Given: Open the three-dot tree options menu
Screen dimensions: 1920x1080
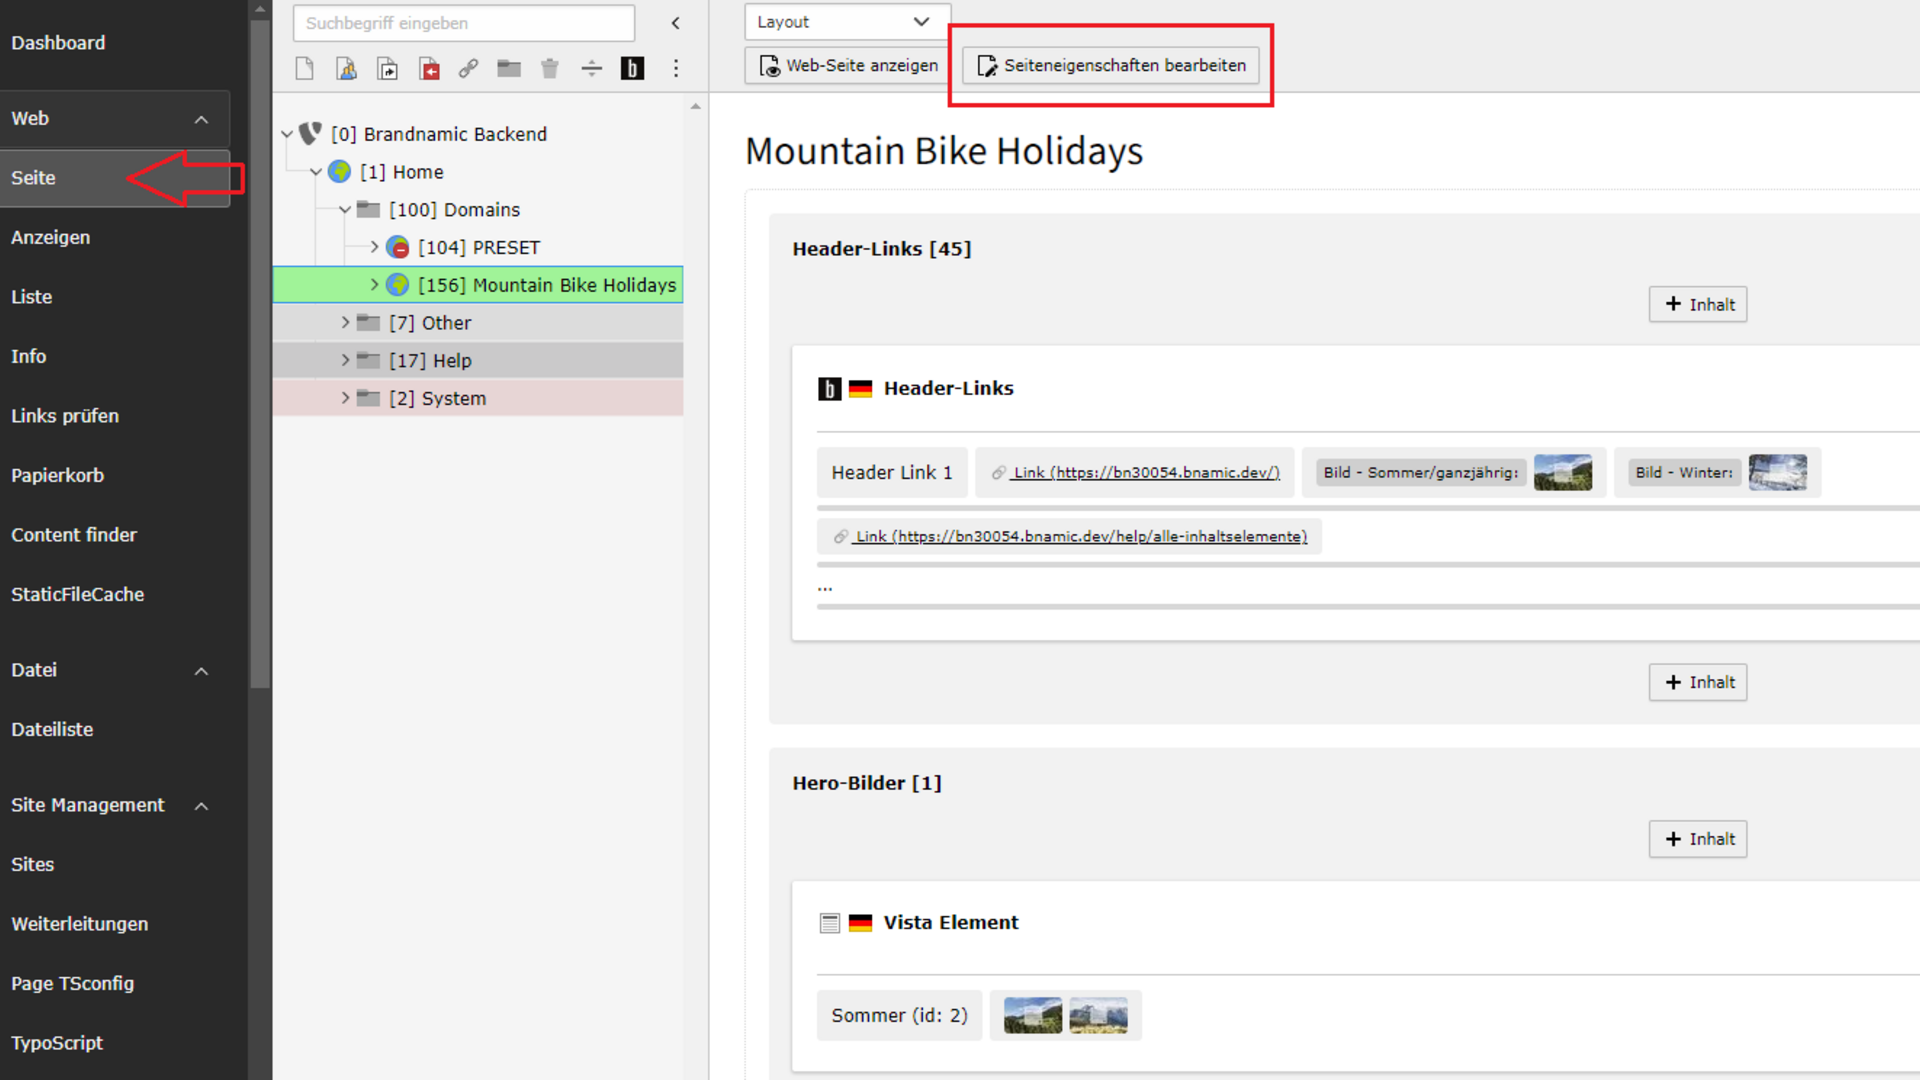Looking at the screenshot, I should 676,68.
